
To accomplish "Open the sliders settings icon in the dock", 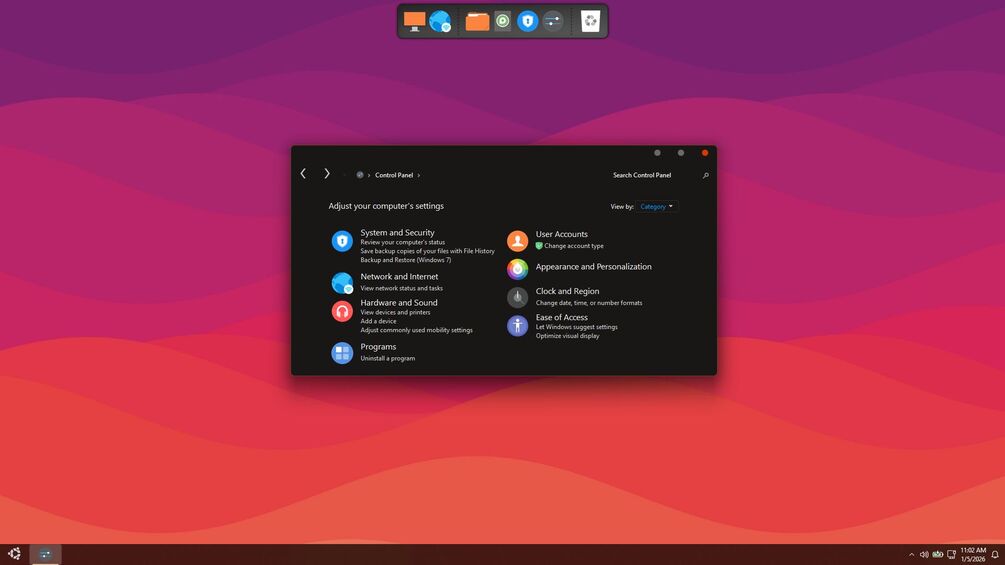I will pos(552,21).
